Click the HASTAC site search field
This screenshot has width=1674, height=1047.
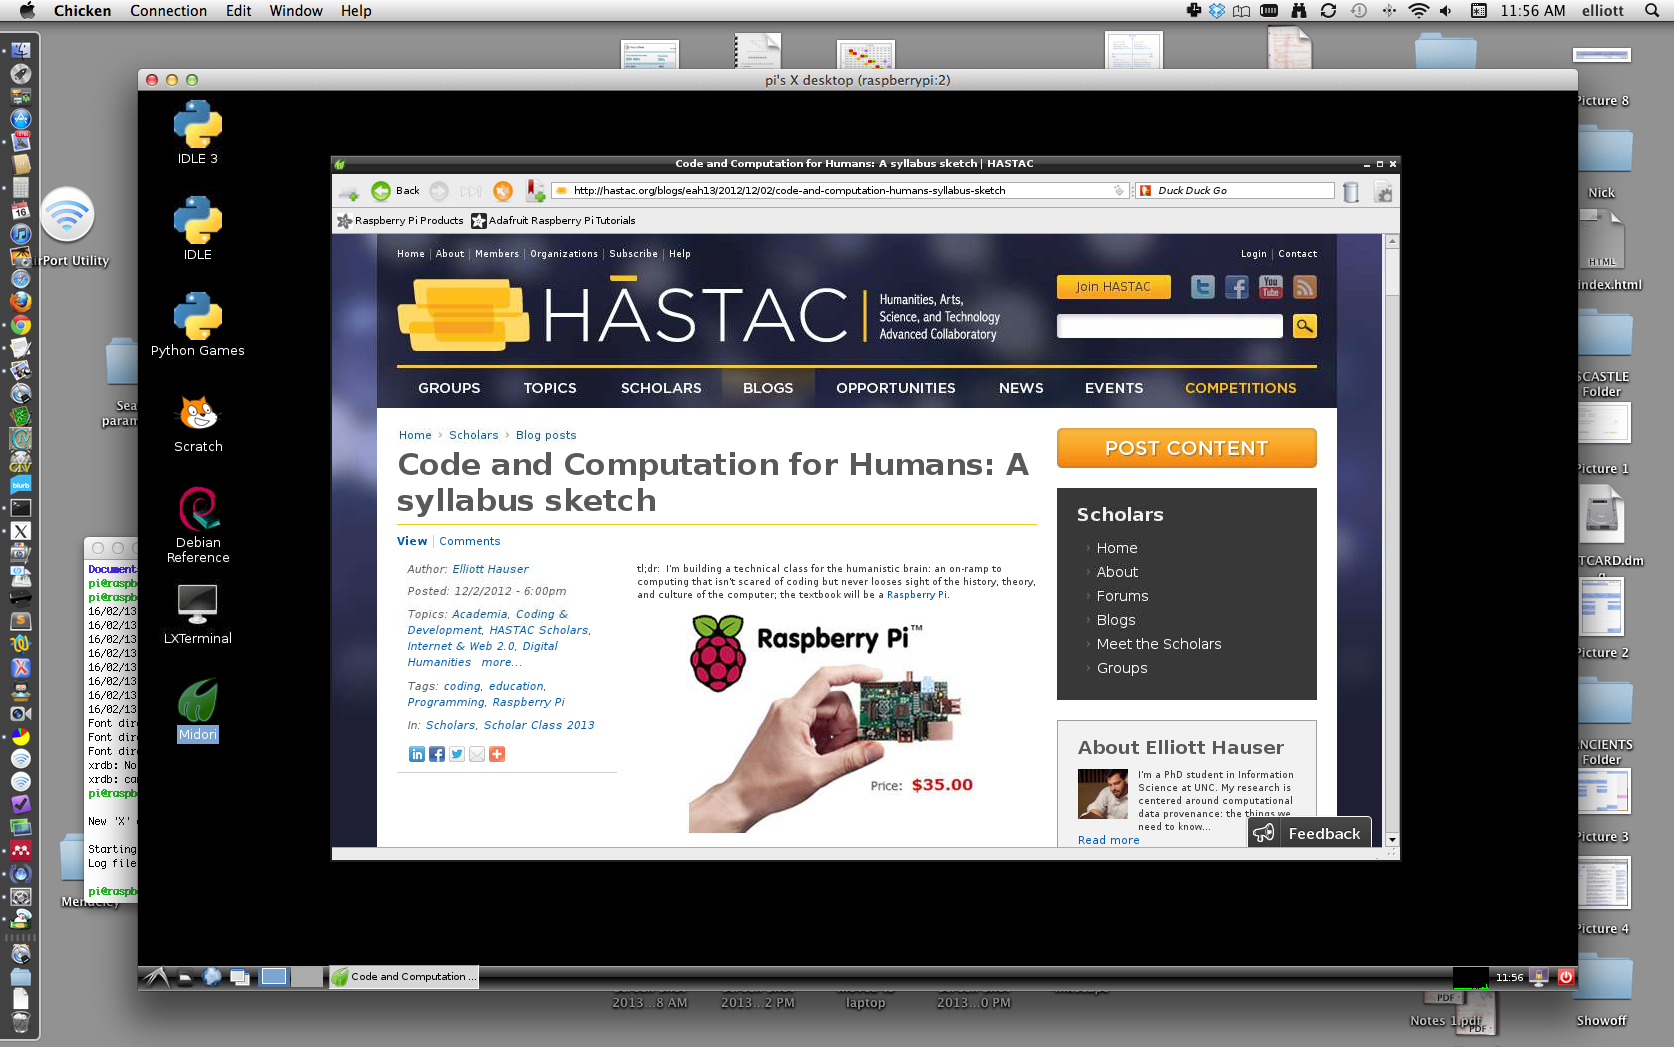[x=1169, y=326]
